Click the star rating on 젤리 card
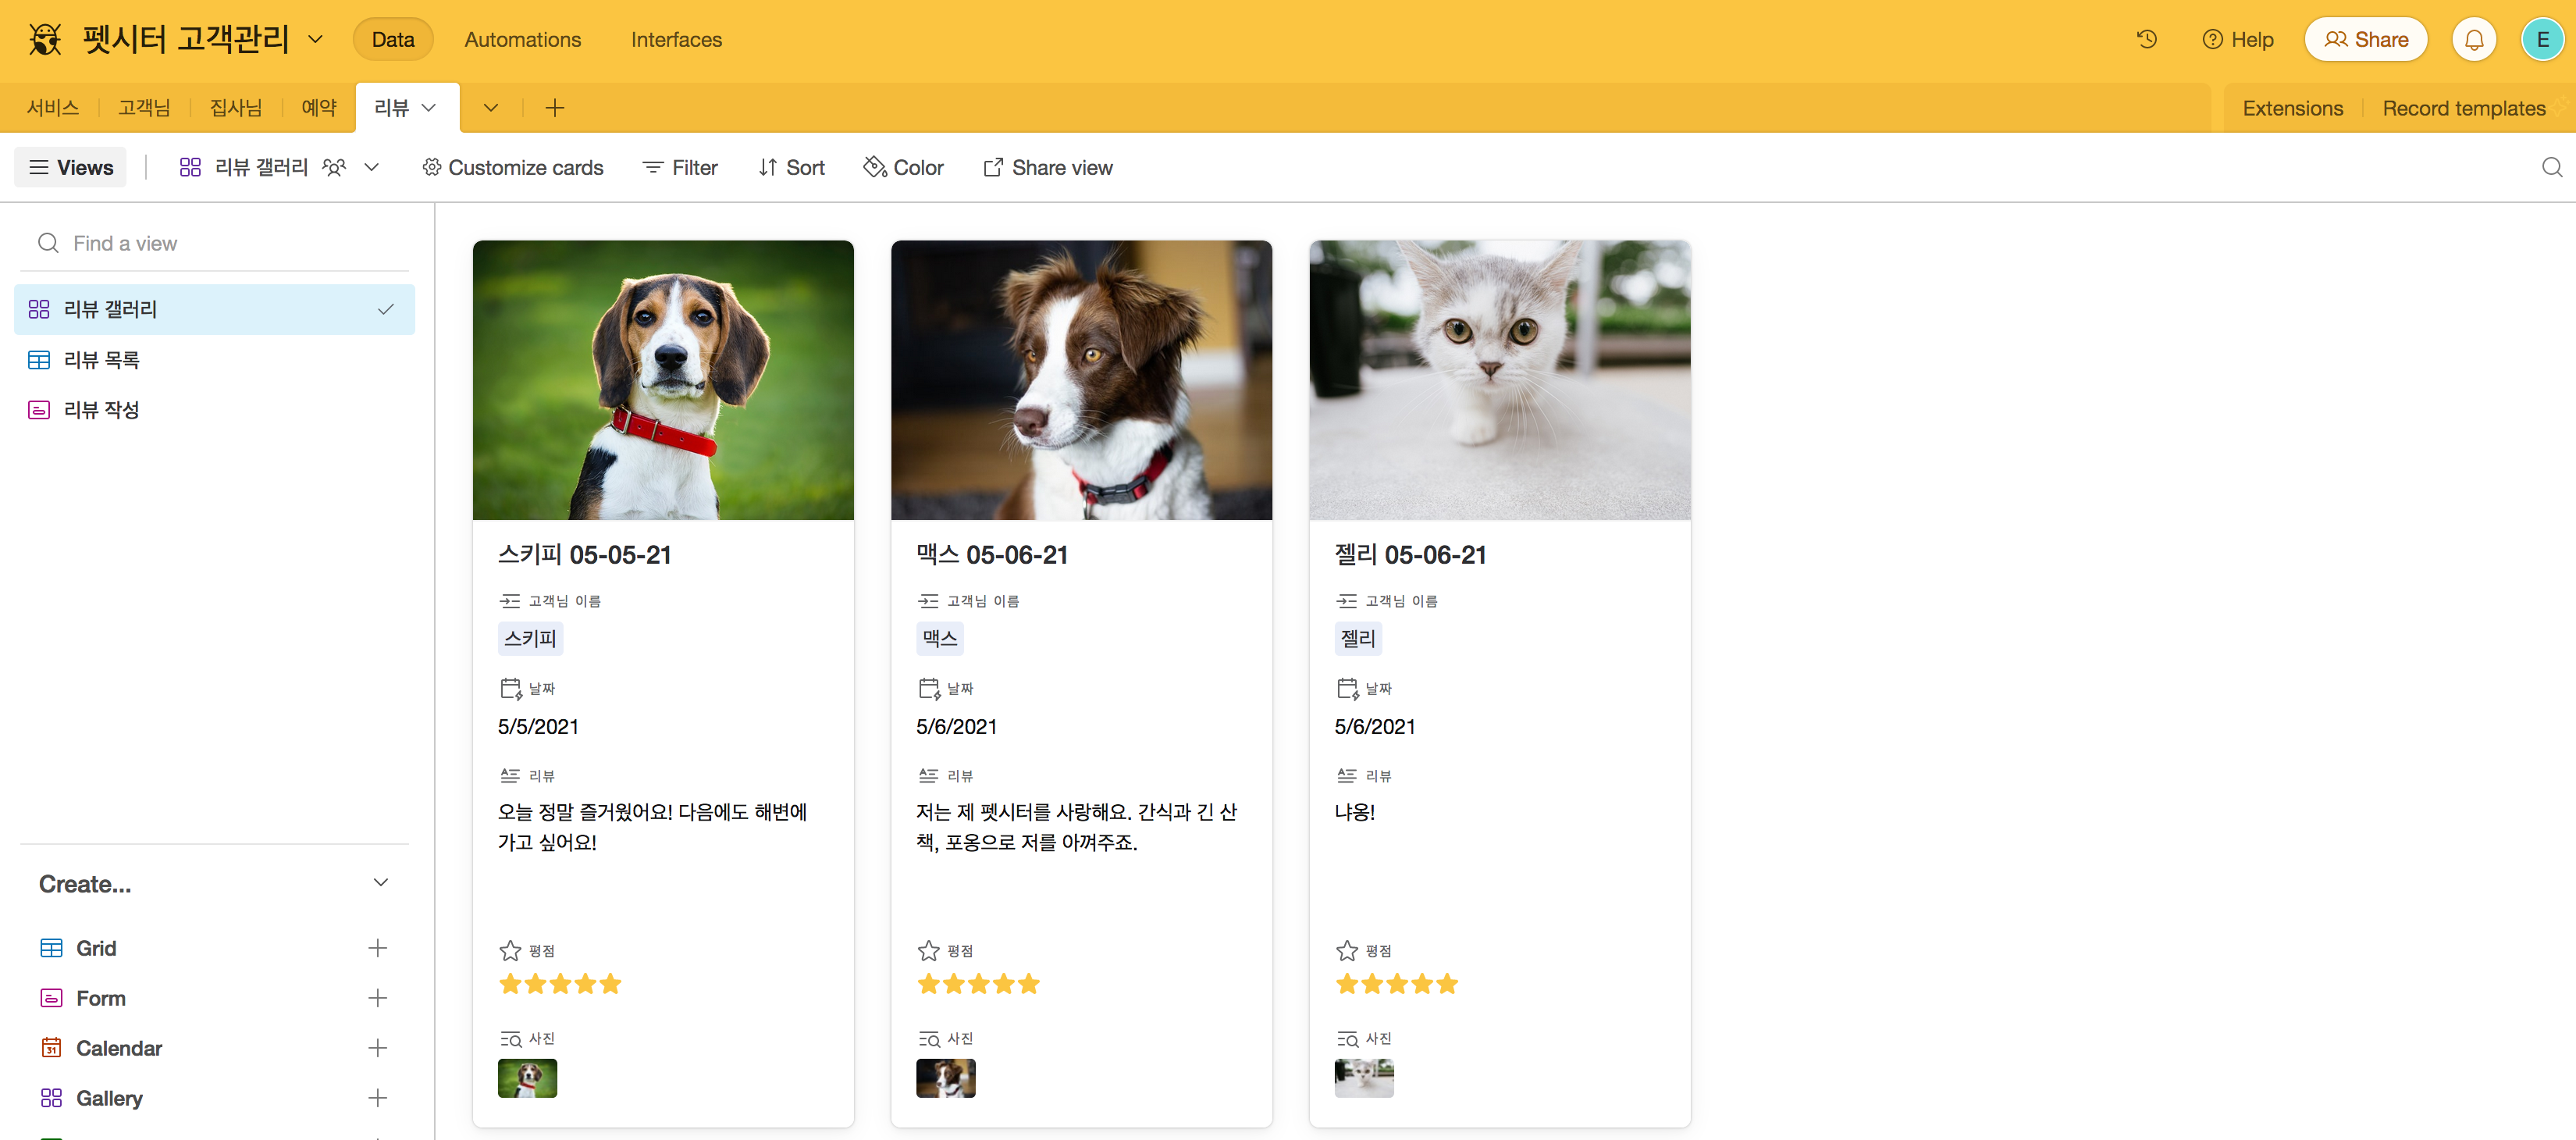The image size is (2576, 1140). pyautogui.click(x=1397, y=984)
